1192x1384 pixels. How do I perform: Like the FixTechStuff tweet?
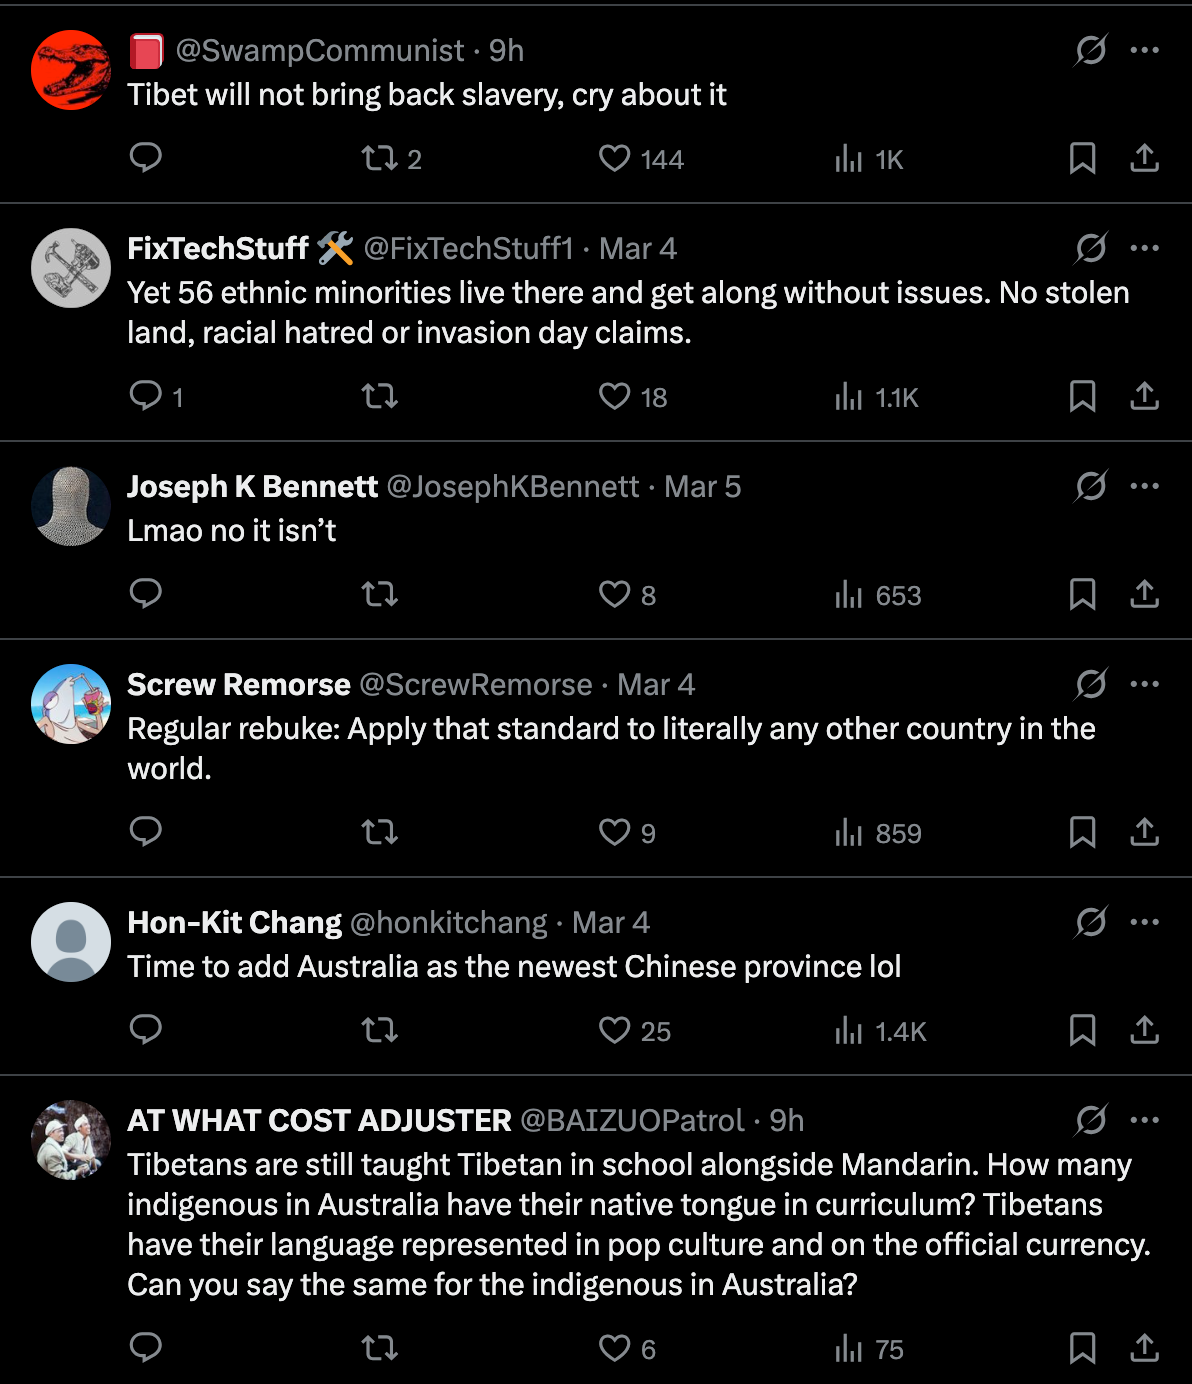(x=614, y=396)
